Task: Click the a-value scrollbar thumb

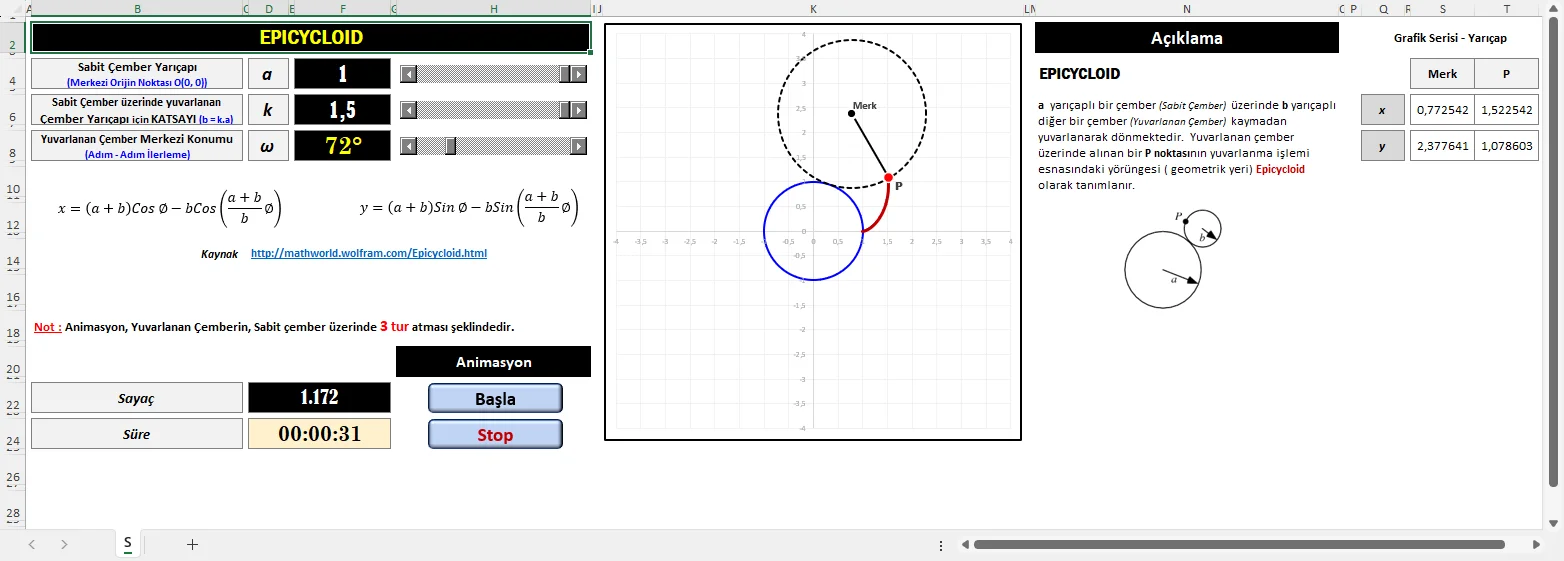Action: point(565,74)
